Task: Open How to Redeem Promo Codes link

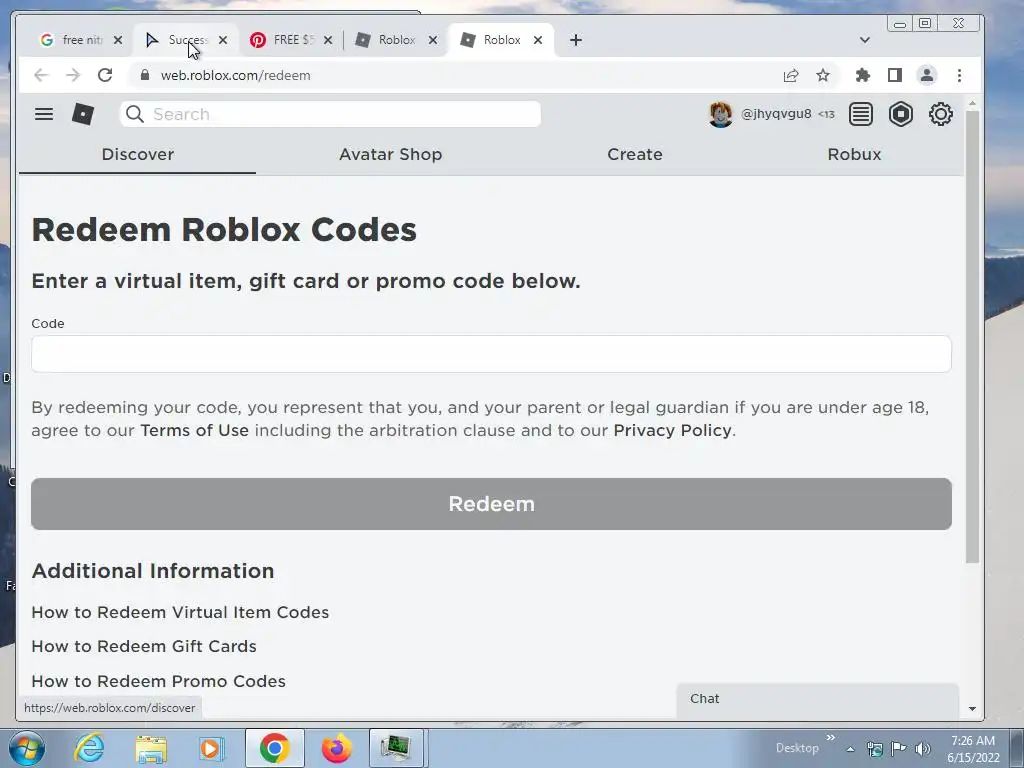Action: (159, 681)
